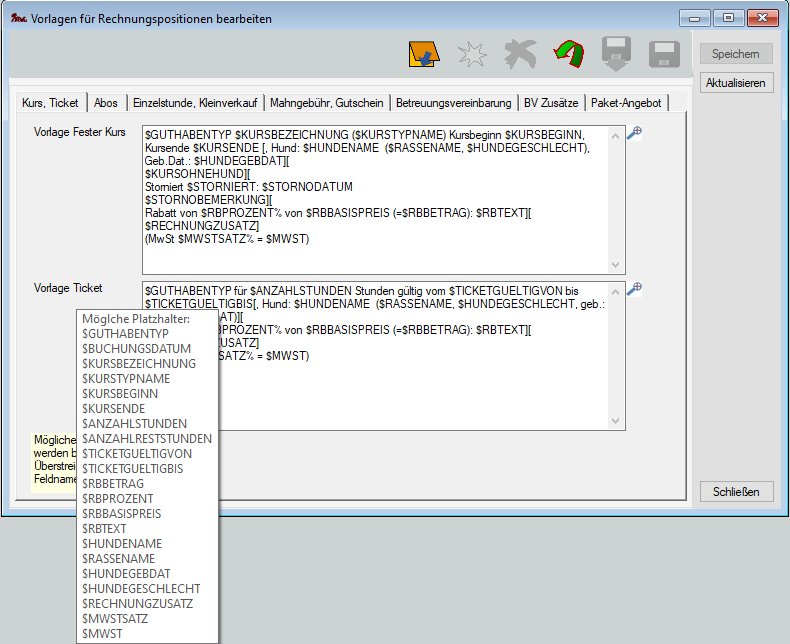This screenshot has height=644, width=790.
Task: Open the magnifier beside Vorlage Fester Kurs
Action: pyautogui.click(x=634, y=134)
